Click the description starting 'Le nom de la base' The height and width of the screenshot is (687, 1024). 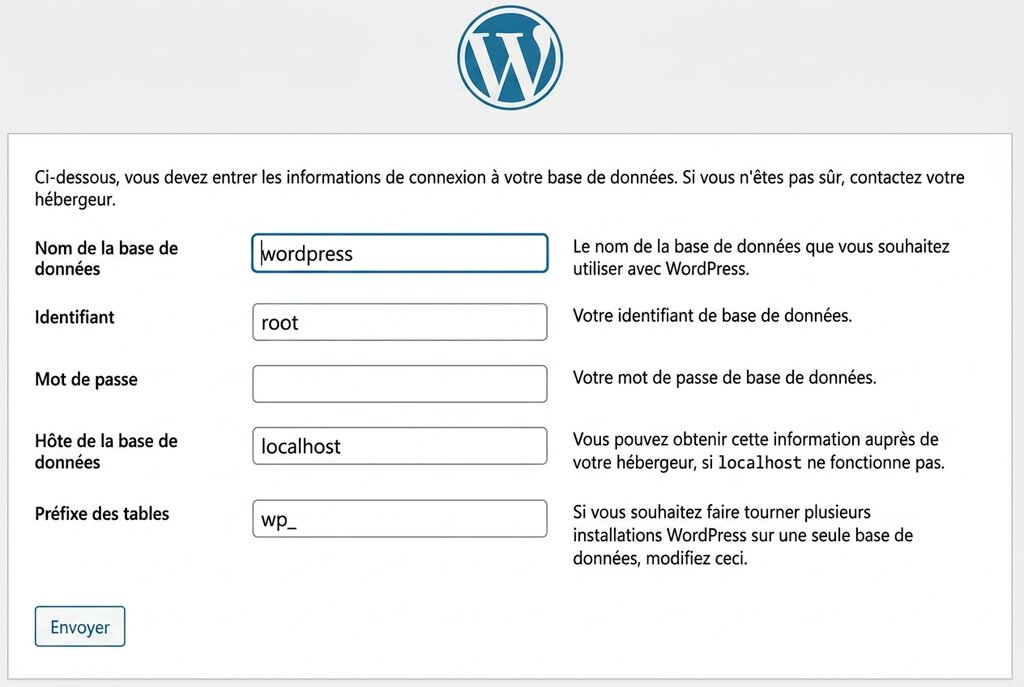click(761, 258)
